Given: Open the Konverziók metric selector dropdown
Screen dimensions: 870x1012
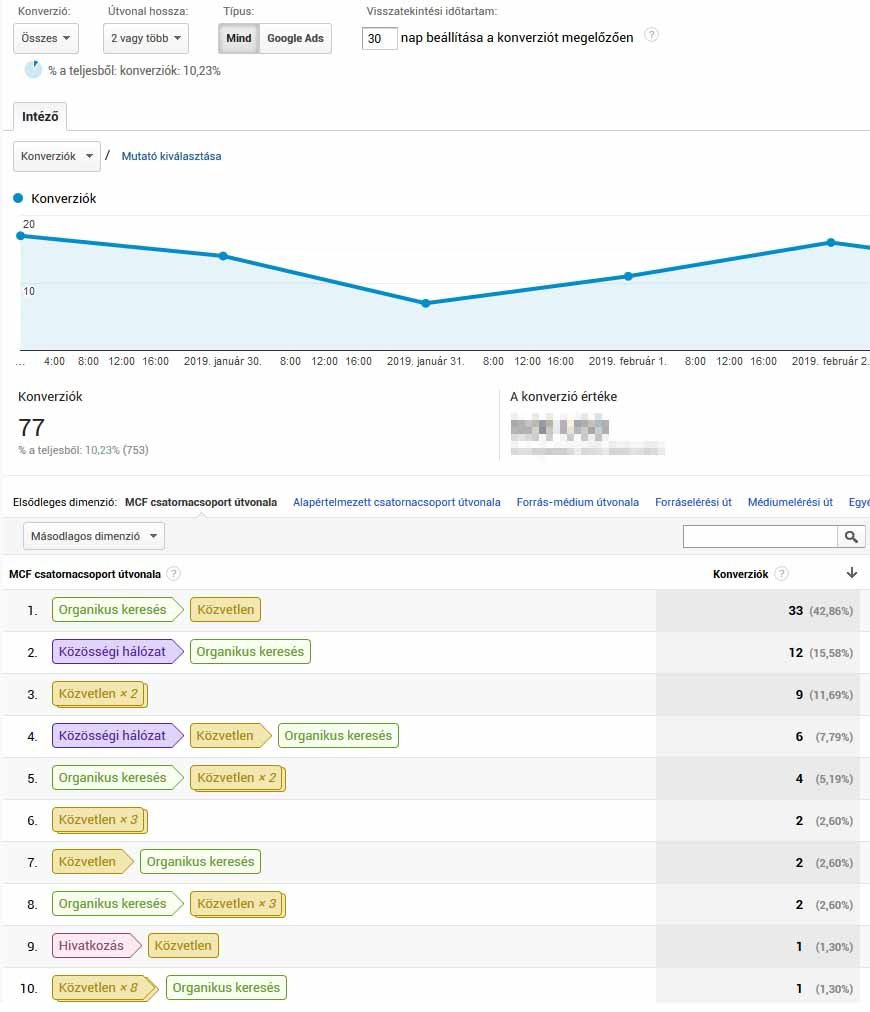Looking at the screenshot, I should [56, 157].
